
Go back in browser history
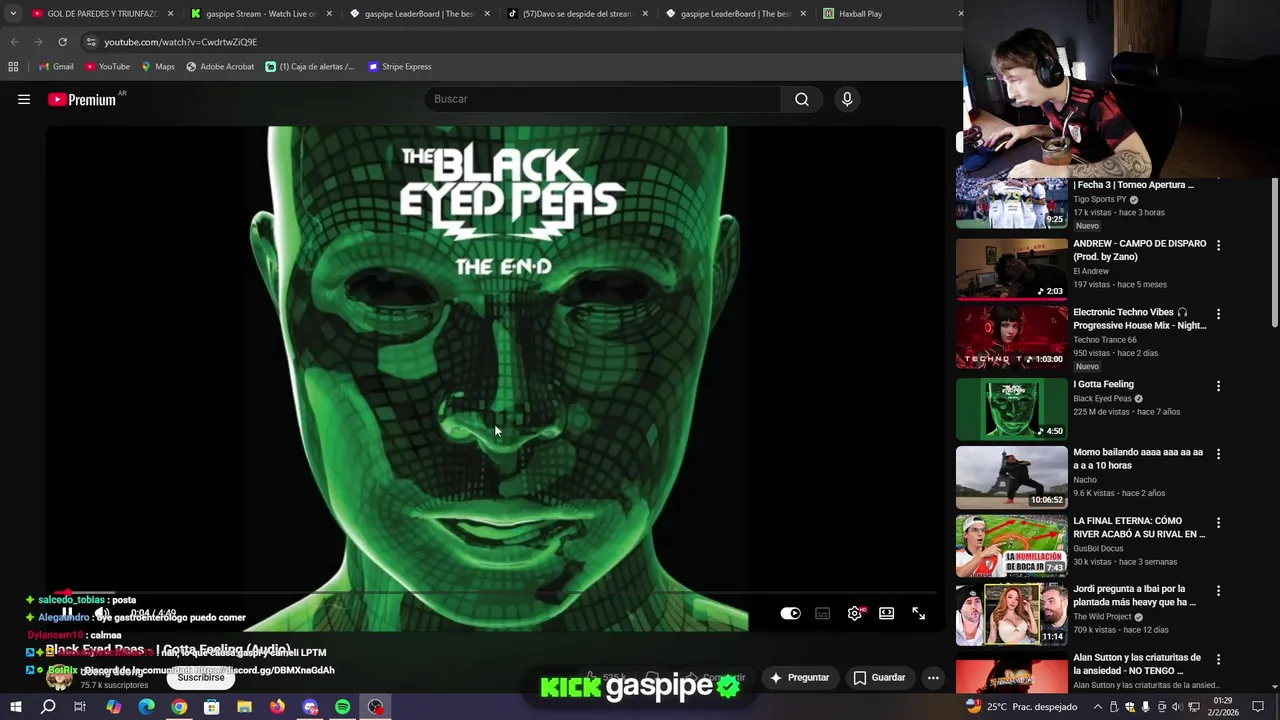pos(14,42)
